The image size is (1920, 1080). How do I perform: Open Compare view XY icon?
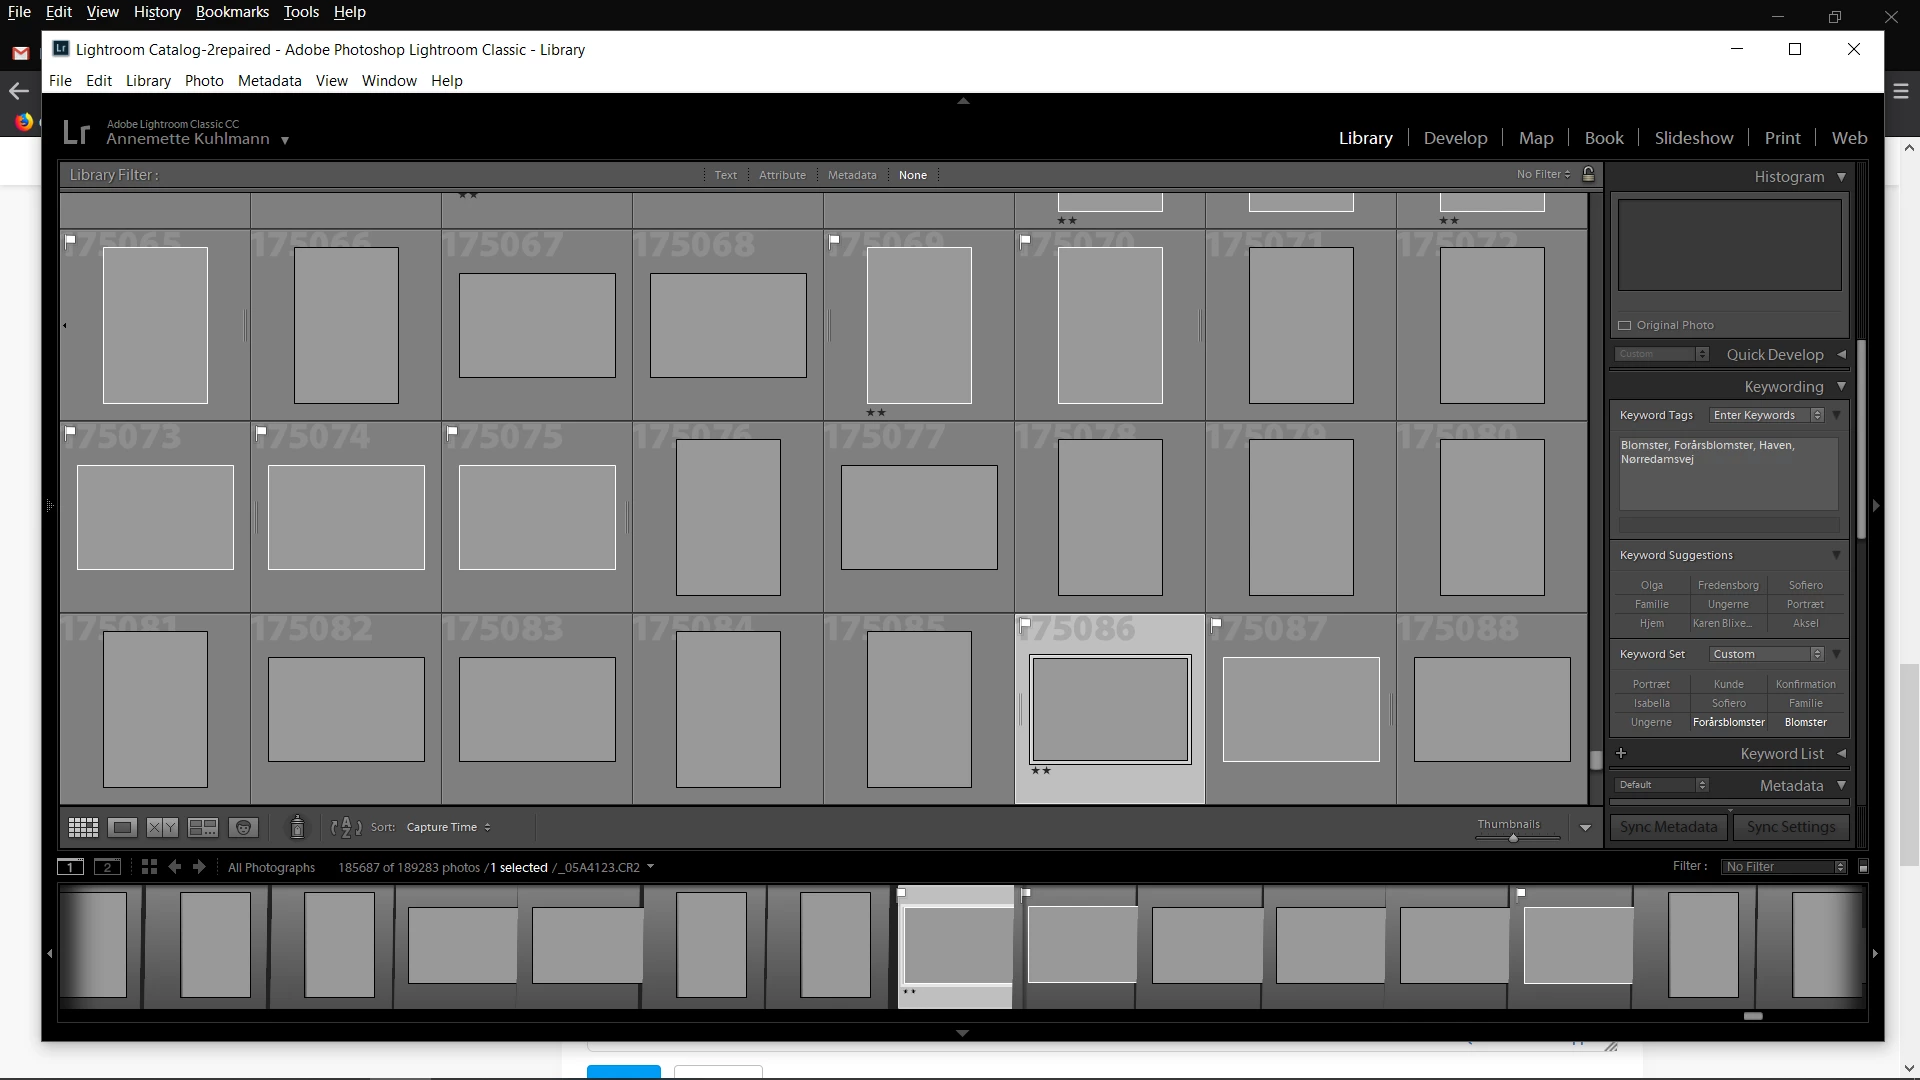[x=162, y=827]
